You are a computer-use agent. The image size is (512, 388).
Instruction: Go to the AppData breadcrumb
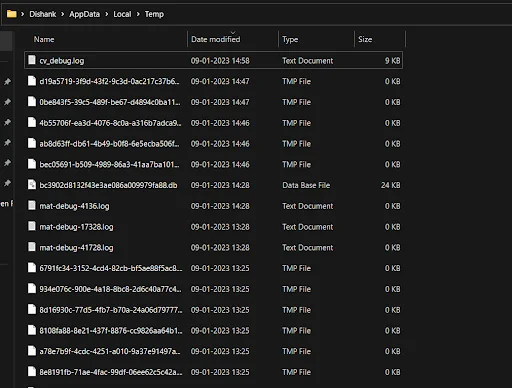[84, 14]
